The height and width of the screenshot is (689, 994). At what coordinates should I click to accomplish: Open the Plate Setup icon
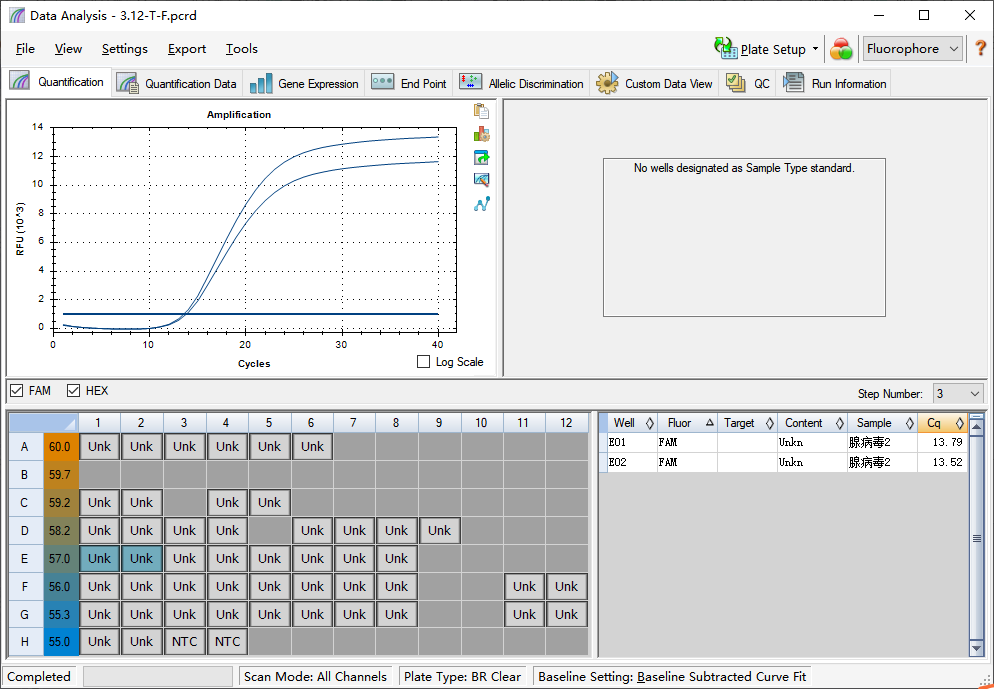point(725,48)
